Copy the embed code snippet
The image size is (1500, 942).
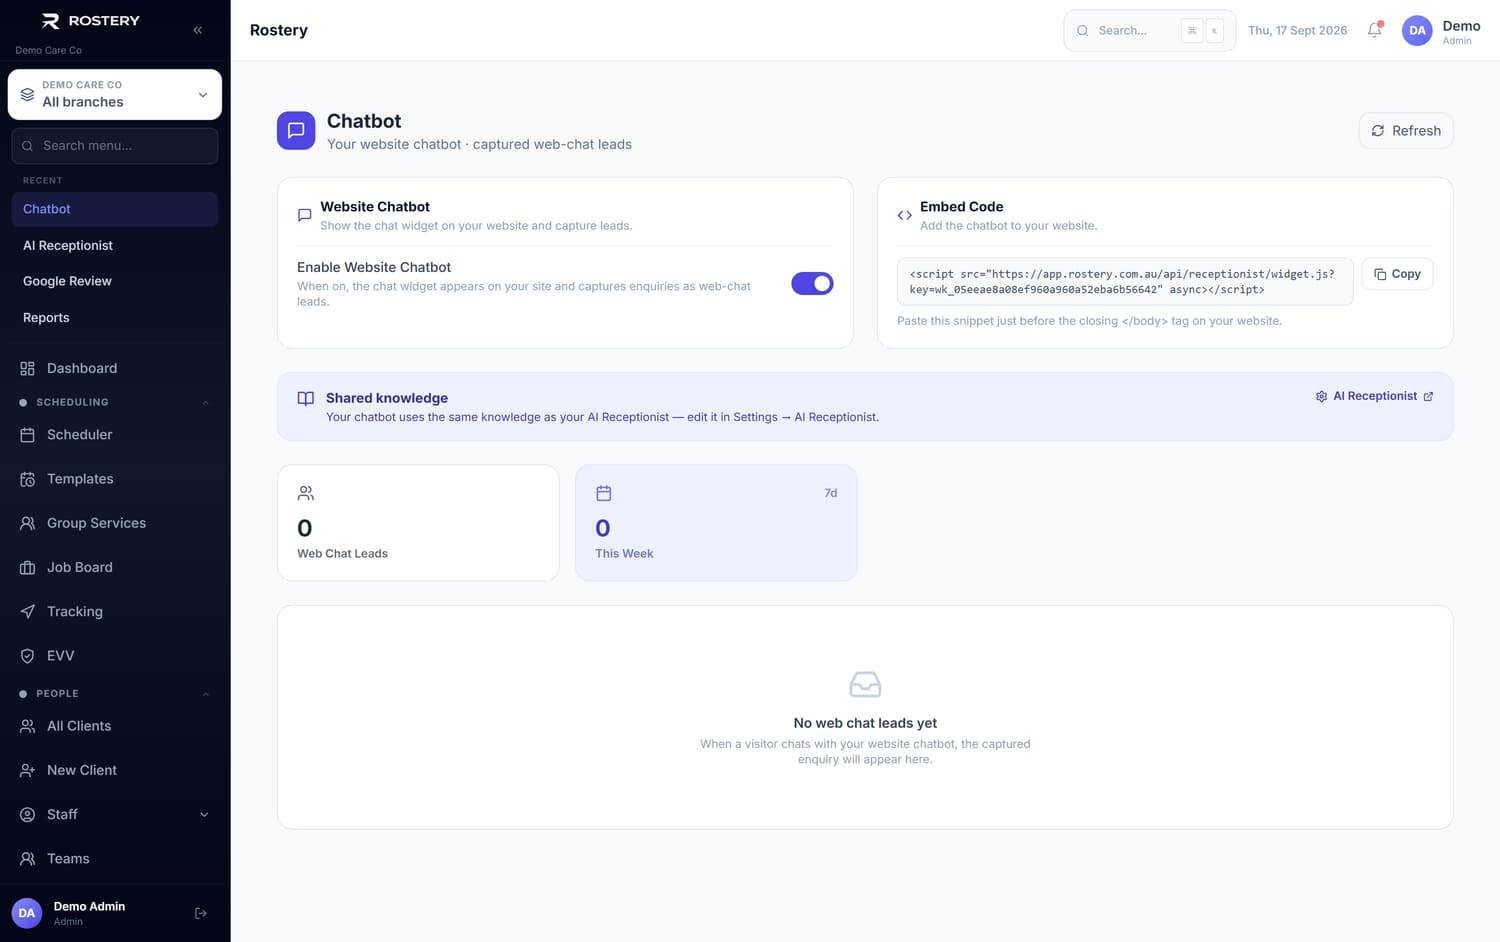tap(1397, 274)
